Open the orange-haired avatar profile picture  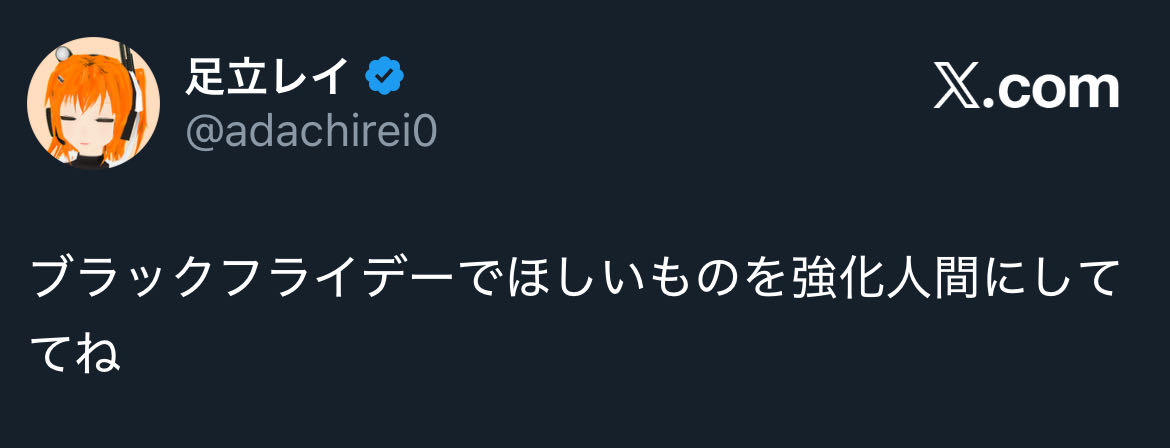coord(93,103)
